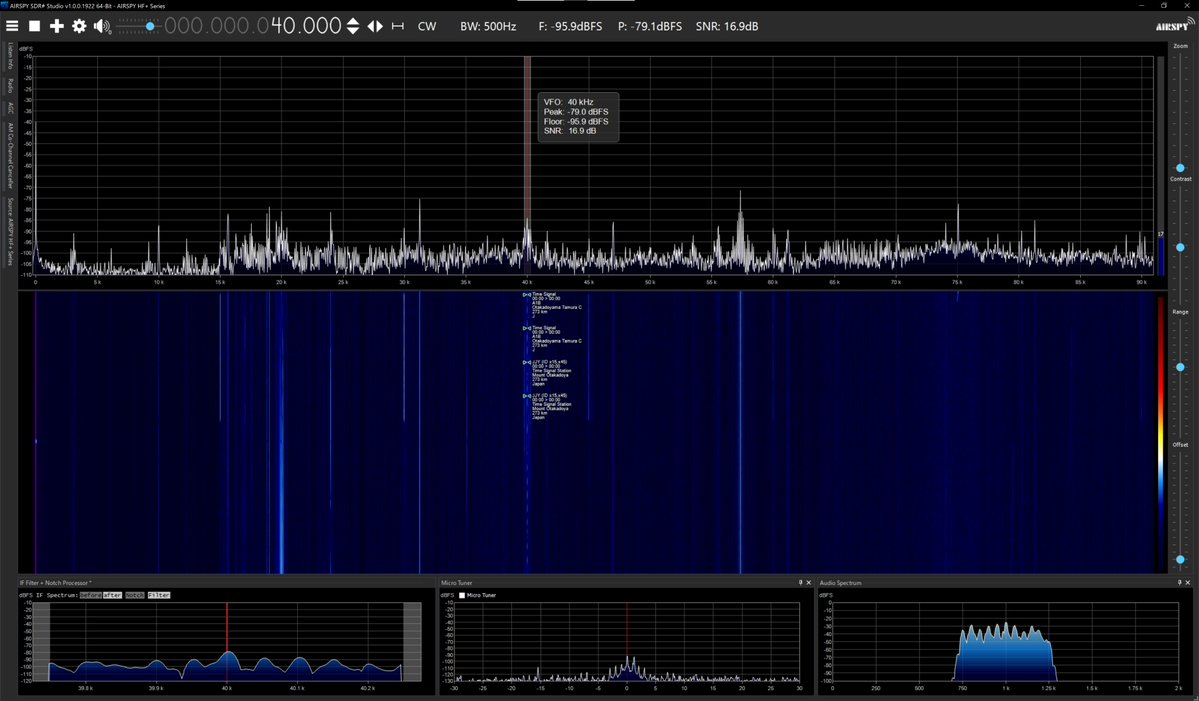Image resolution: width=1199 pixels, height=701 pixels.
Task: Click the Audio Spectrum panel title
Action: click(840, 583)
